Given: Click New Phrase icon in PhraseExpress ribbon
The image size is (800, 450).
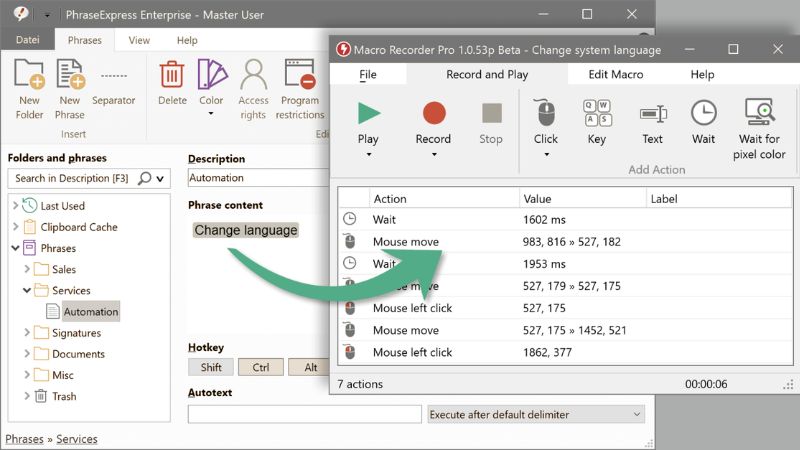Looking at the screenshot, I should (x=70, y=74).
